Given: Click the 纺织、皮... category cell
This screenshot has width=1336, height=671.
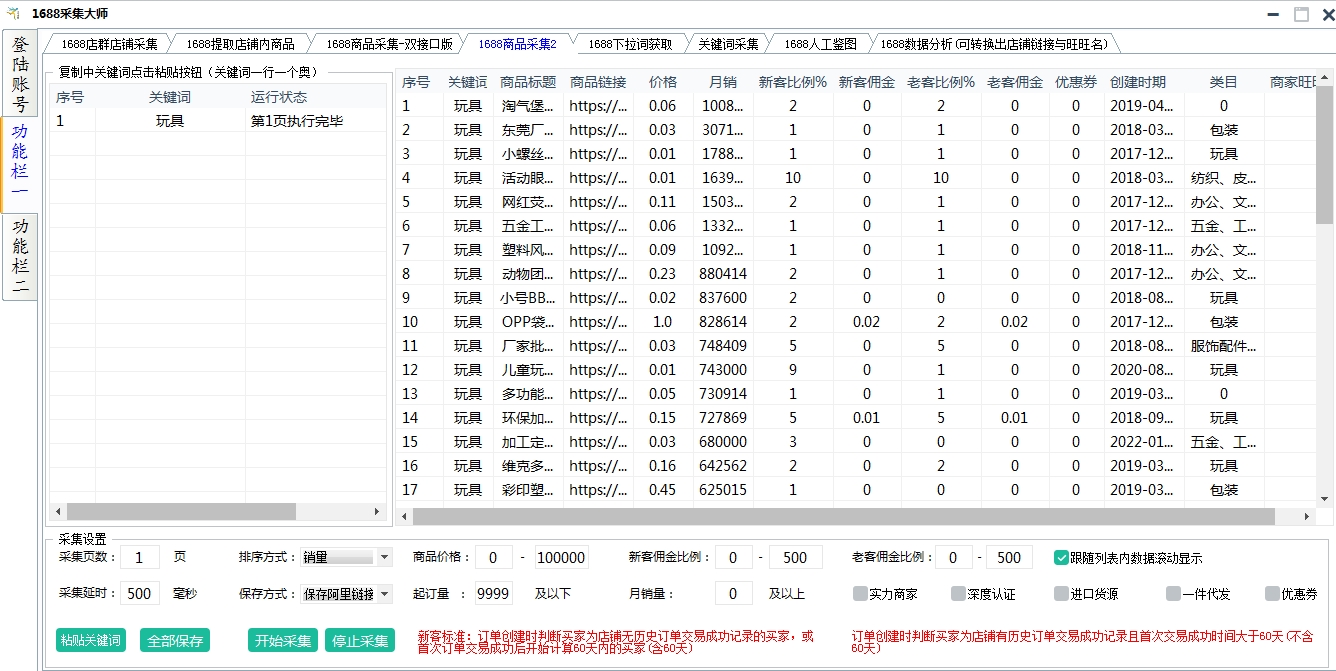Looking at the screenshot, I should (x=1224, y=178).
